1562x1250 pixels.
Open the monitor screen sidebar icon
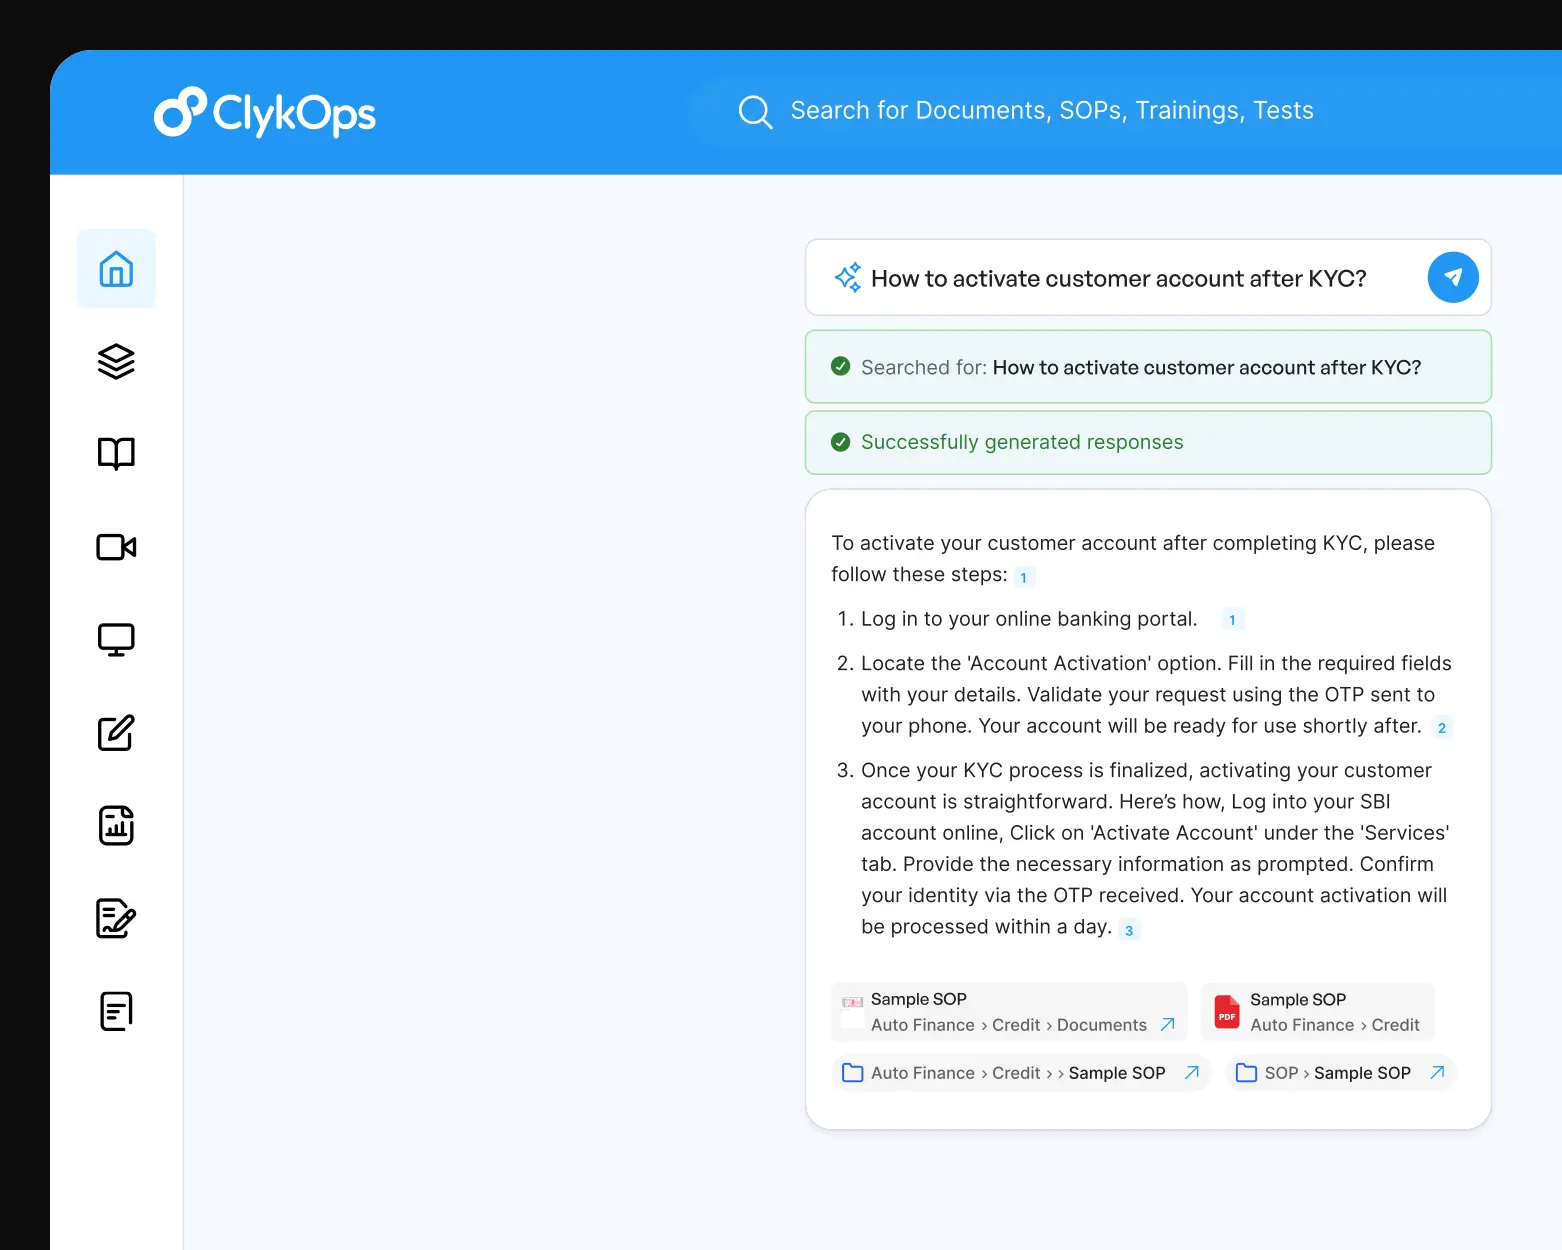(116, 640)
